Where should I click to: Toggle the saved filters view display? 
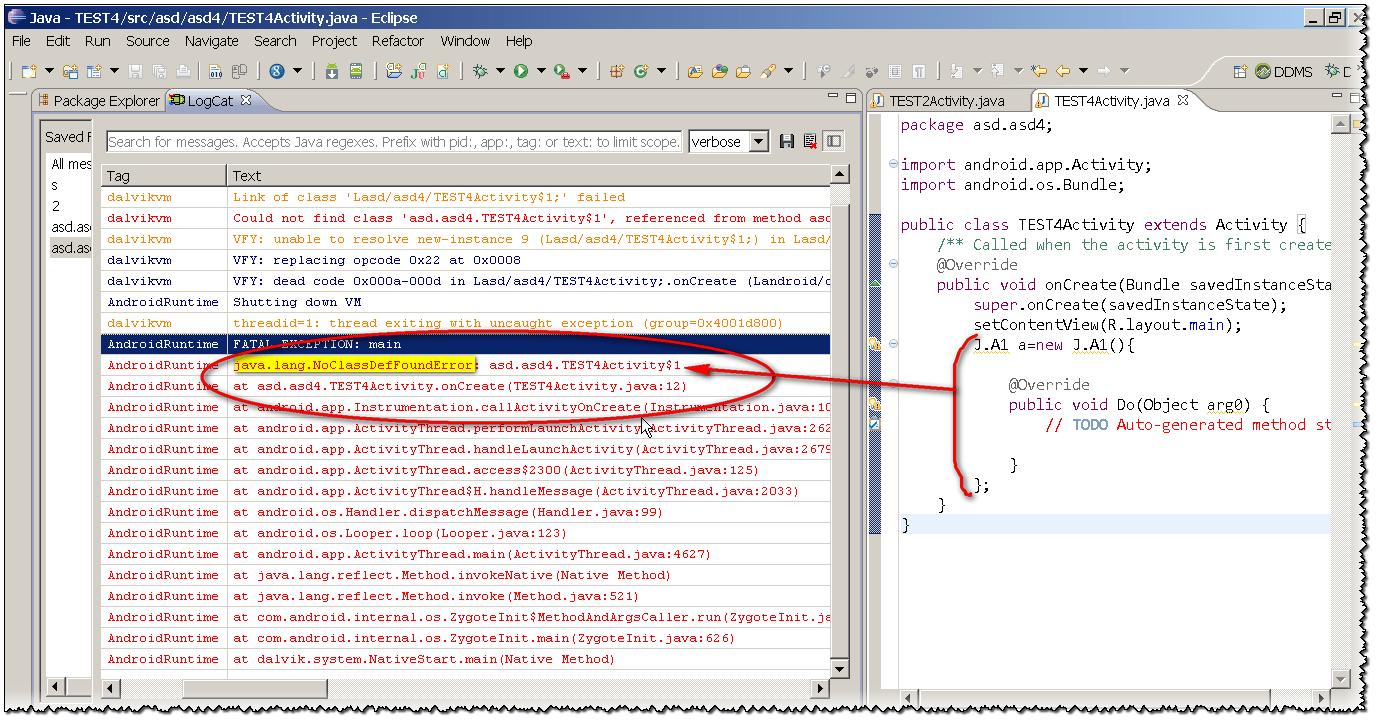pyautogui.click(x=833, y=142)
